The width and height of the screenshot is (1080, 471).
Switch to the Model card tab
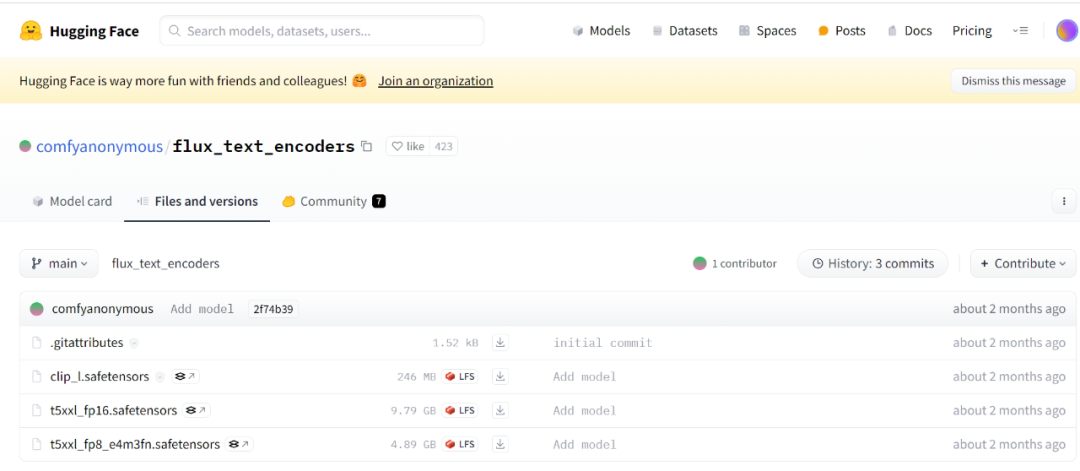pyautogui.click(x=72, y=202)
